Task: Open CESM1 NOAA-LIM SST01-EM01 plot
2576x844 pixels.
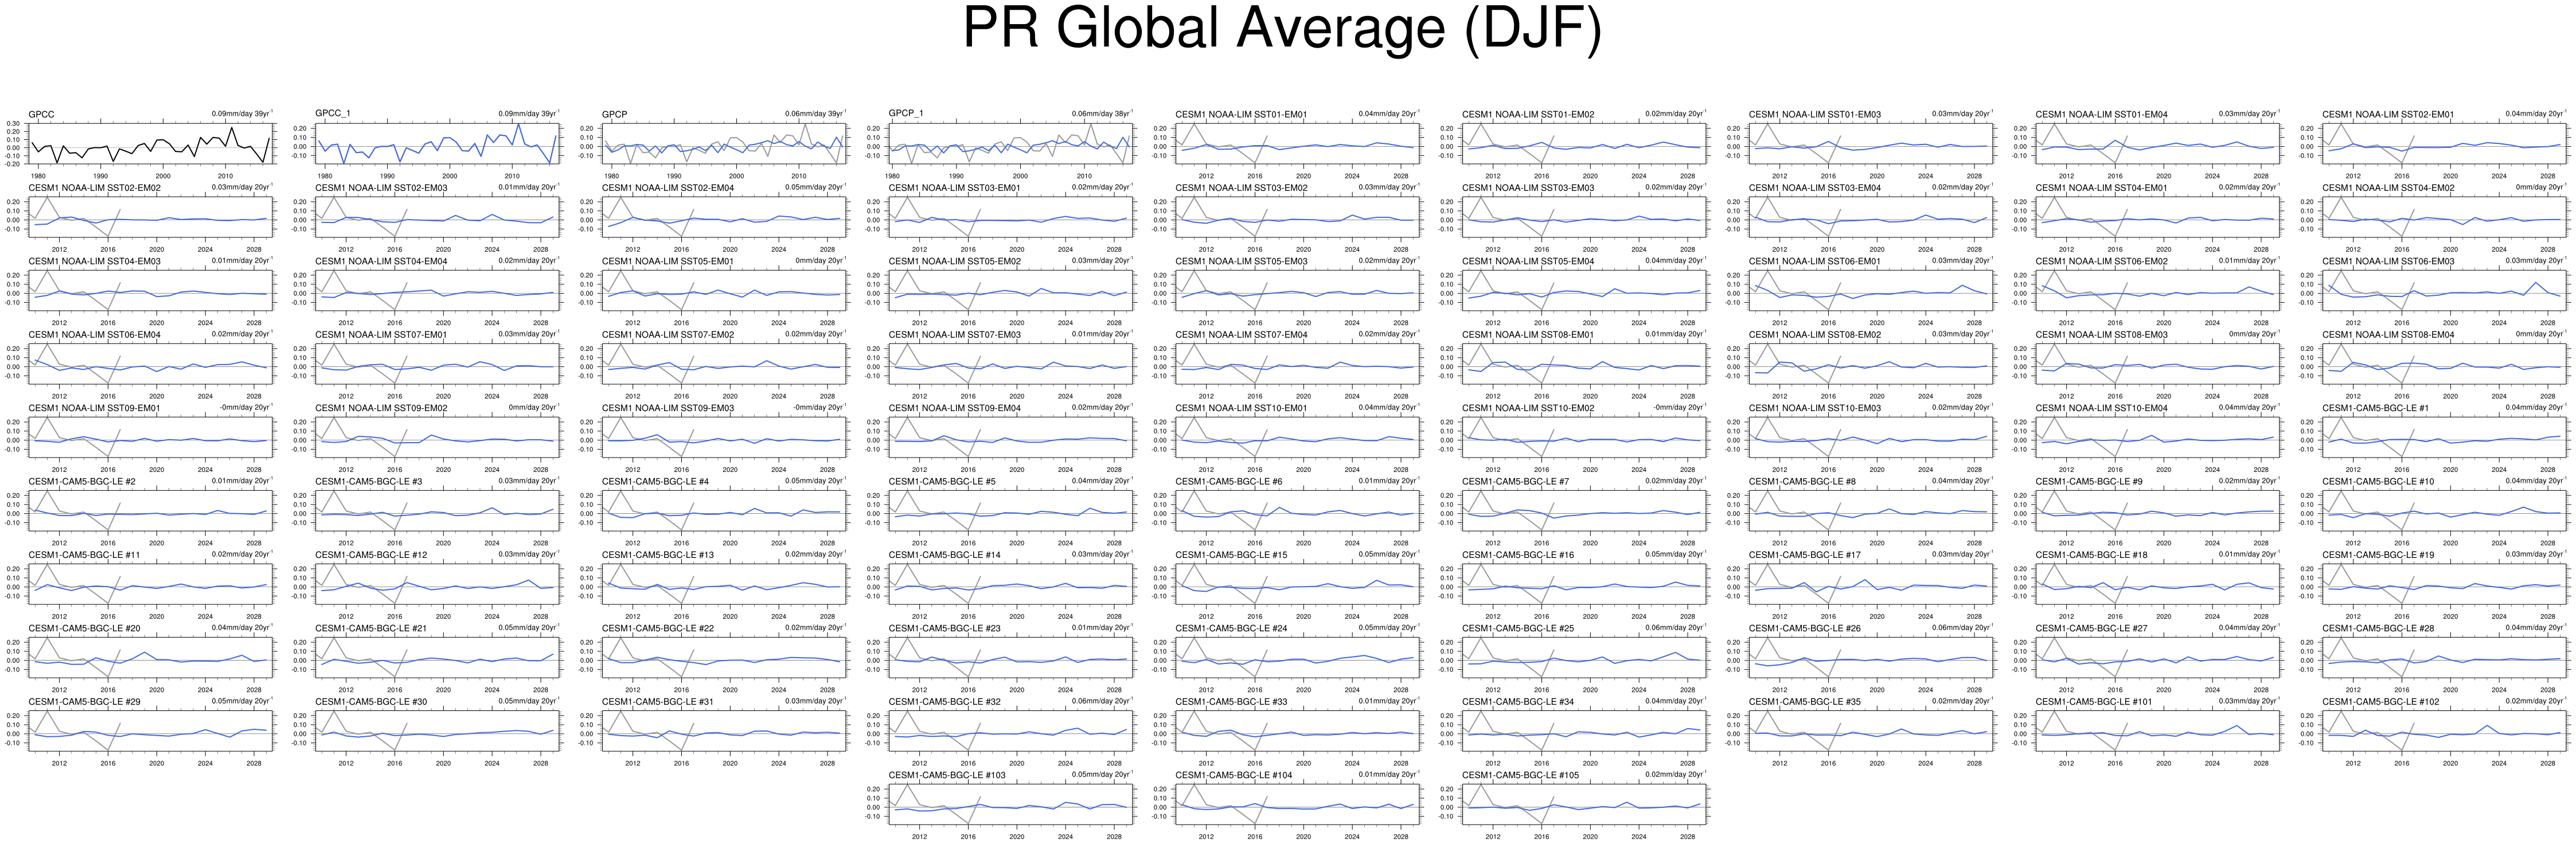Action: 1297,143
